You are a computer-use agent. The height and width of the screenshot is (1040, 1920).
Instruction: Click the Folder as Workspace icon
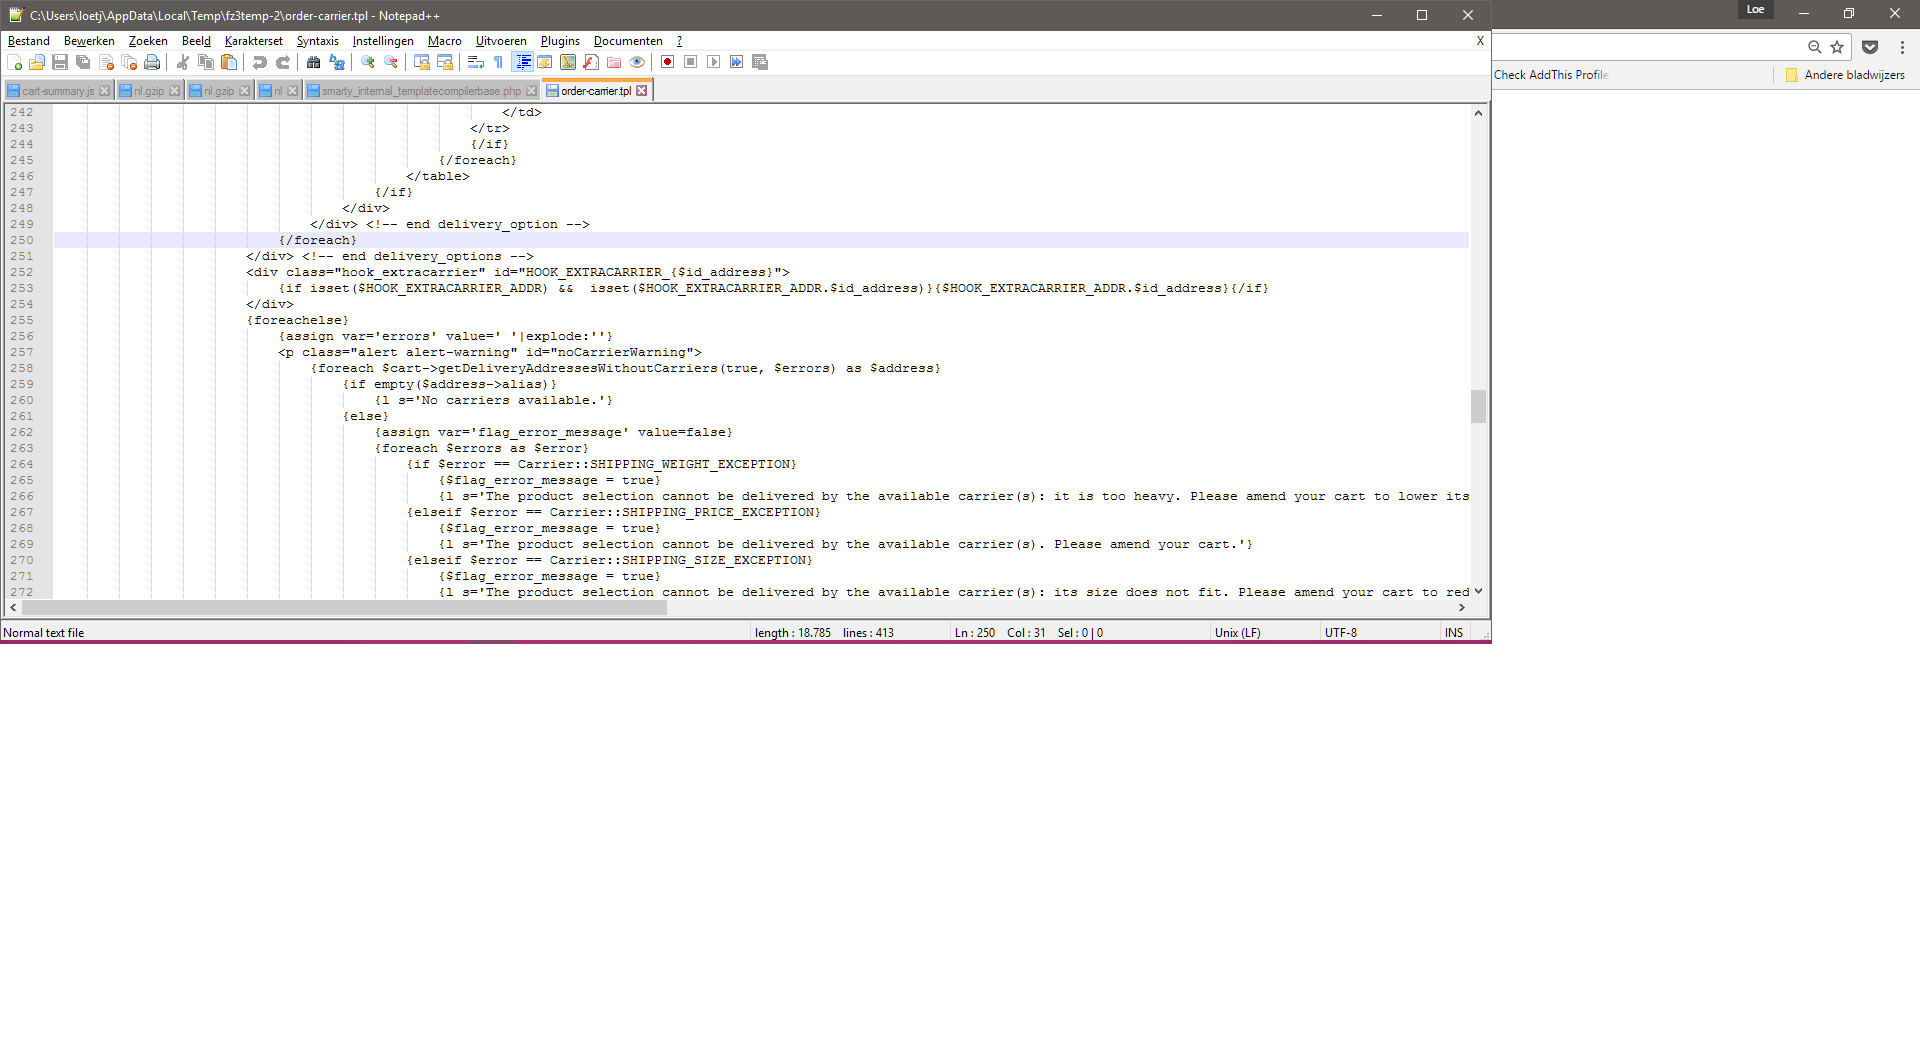click(x=614, y=62)
